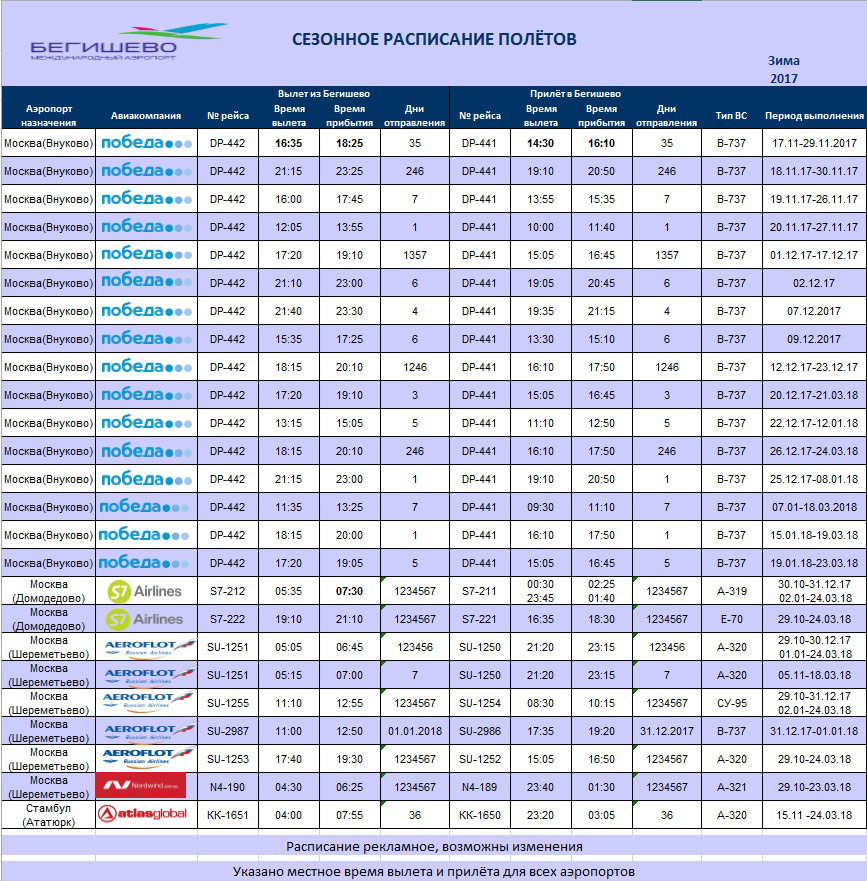Click the title 'Сезонное расписание полётов'
This screenshot has height=881, width=867.
point(433,40)
